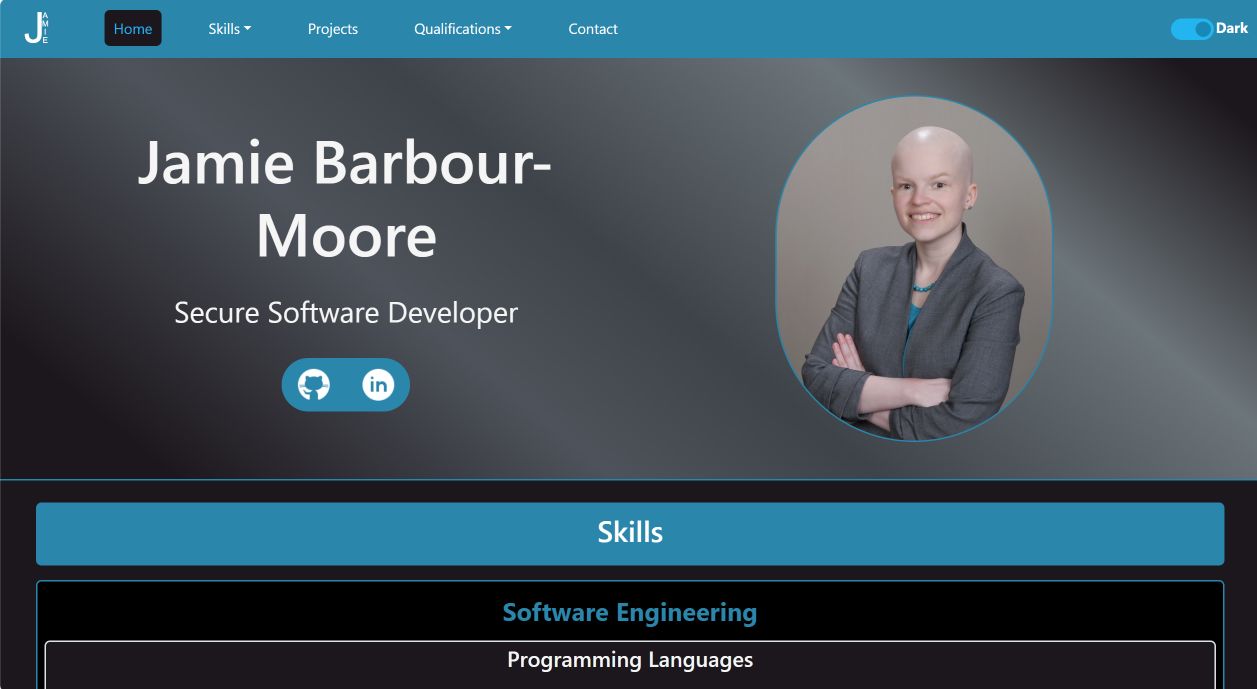Click the Programming Languages card title
This screenshot has width=1257, height=689.
(630, 660)
